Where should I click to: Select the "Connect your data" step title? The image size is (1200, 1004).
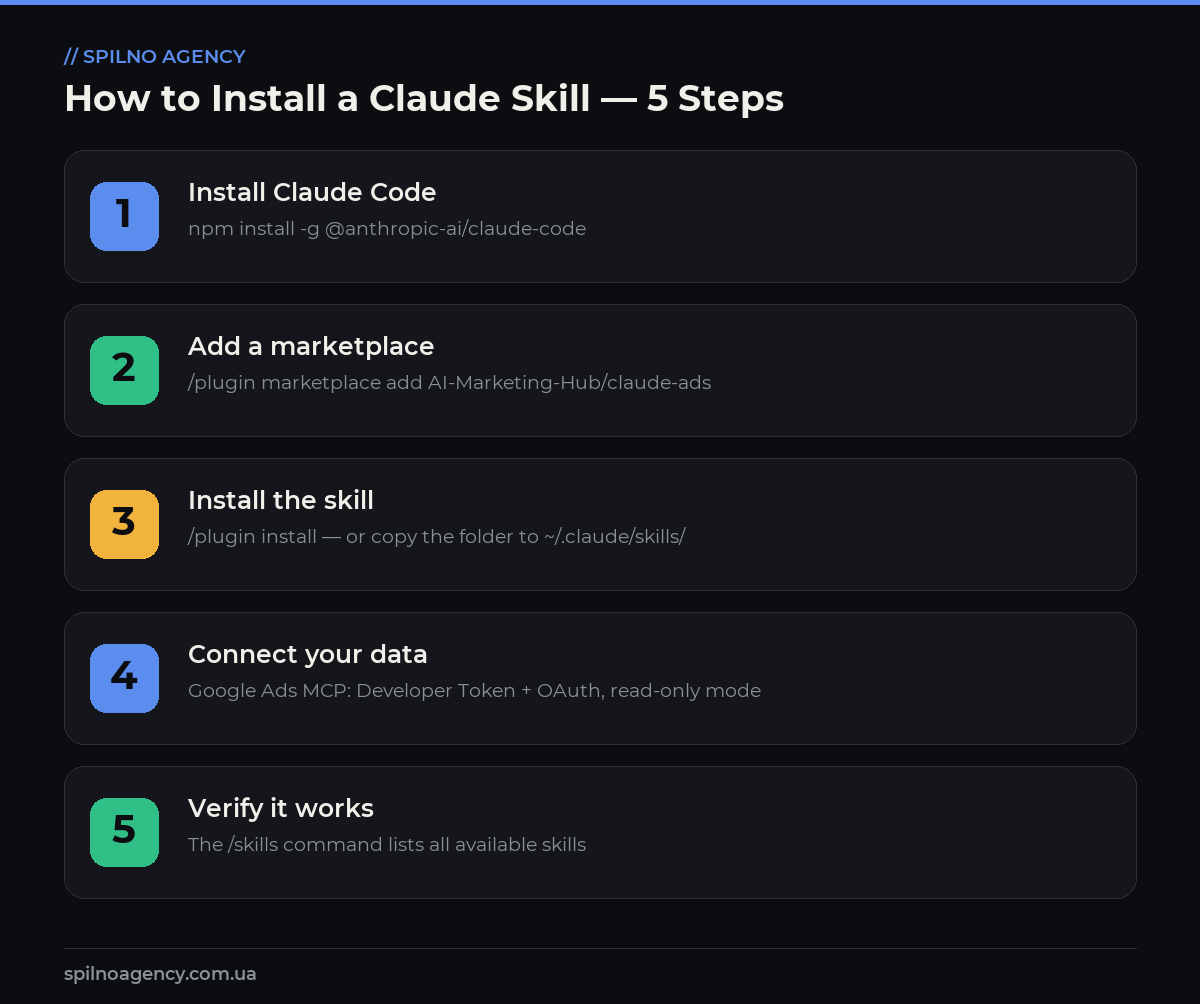pos(308,654)
